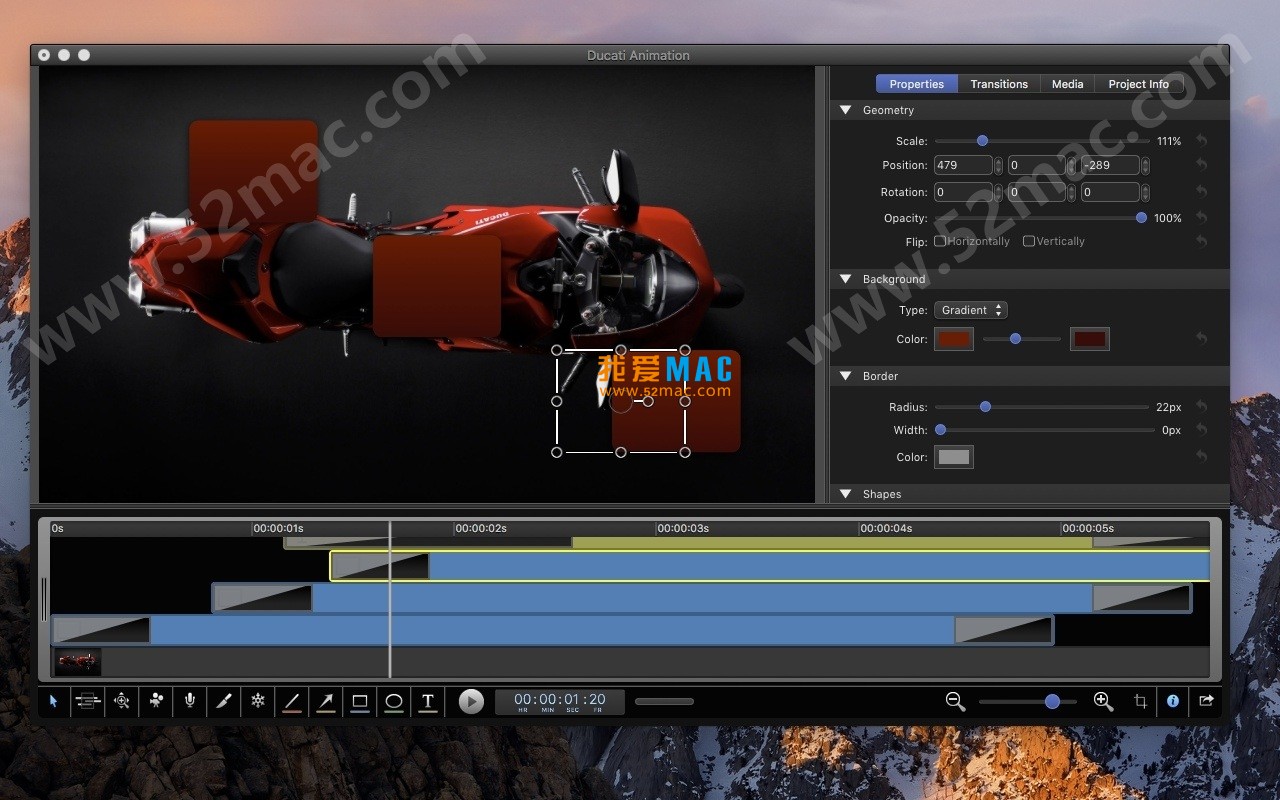Click stepper beside last Rotation field
The width and height of the screenshot is (1280, 800).
pos(1145,192)
